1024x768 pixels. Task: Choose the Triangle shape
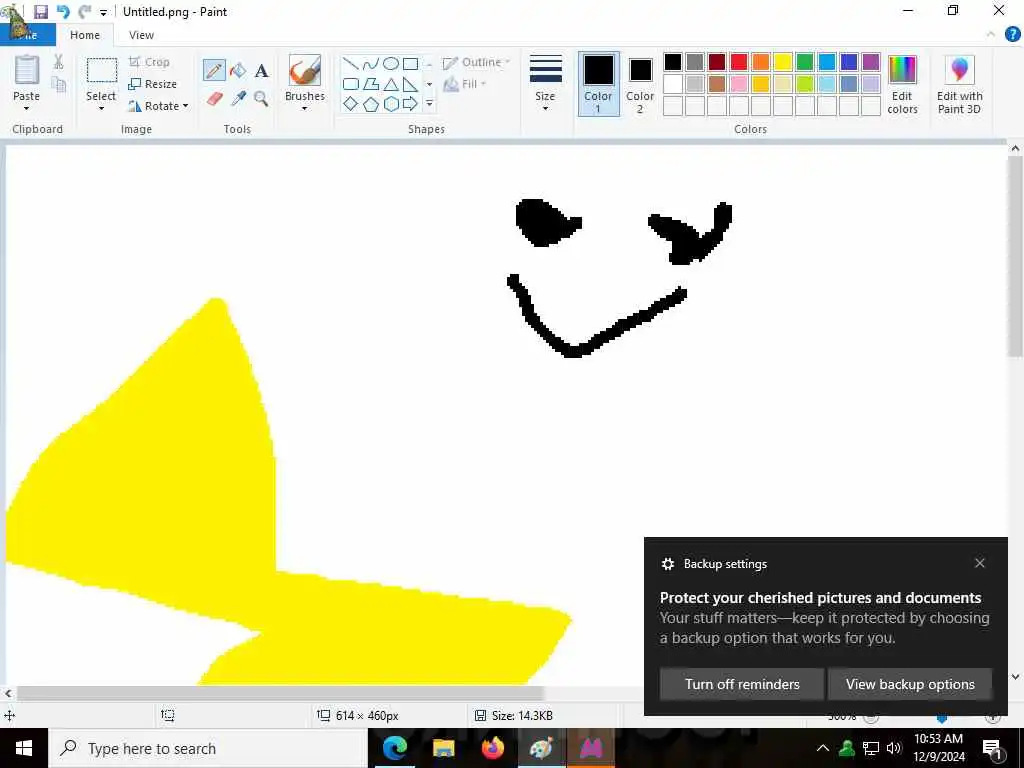tap(391, 84)
